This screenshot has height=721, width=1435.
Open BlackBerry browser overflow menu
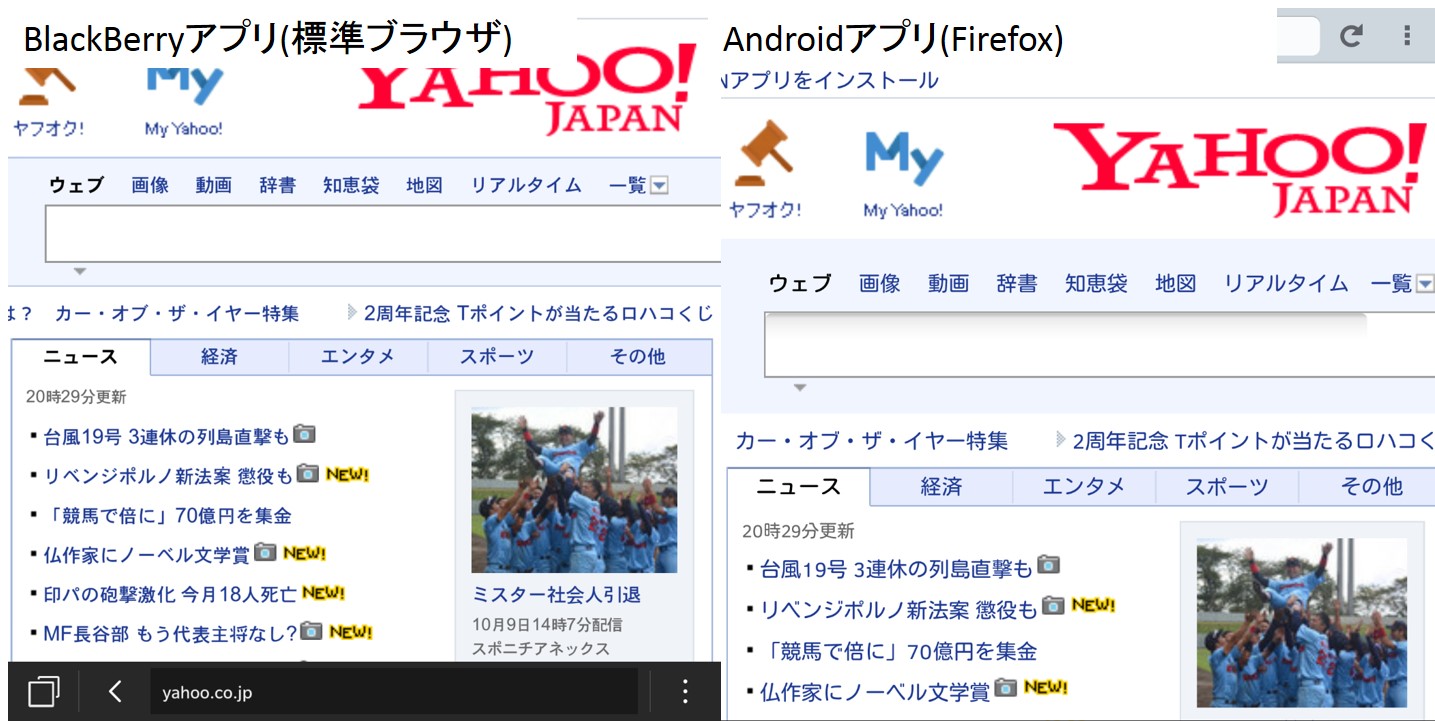pyautogui.click(x=685, y=691)
